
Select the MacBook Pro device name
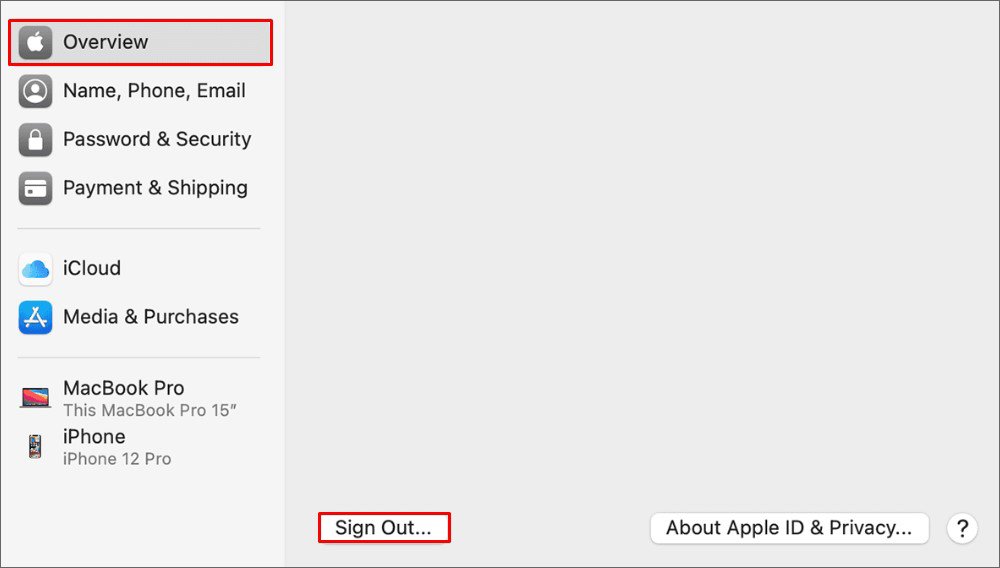point(124,388)
